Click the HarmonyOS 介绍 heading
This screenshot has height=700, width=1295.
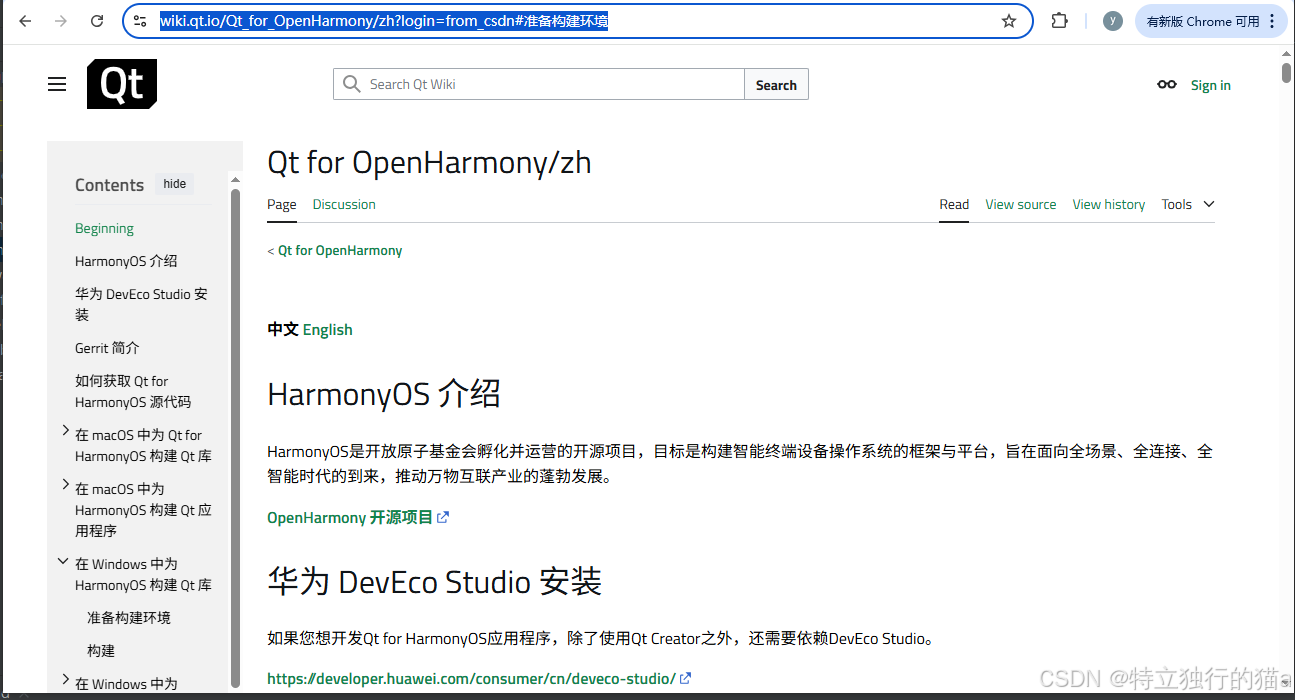point(384,394)
